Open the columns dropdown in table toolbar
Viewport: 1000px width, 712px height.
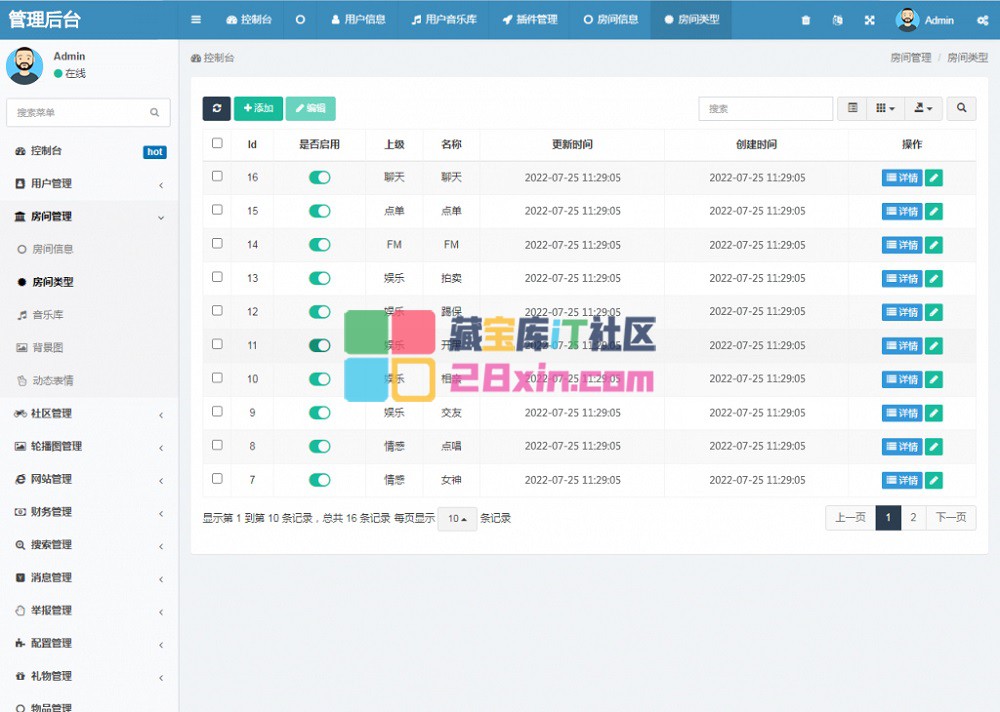coord(885,108)
